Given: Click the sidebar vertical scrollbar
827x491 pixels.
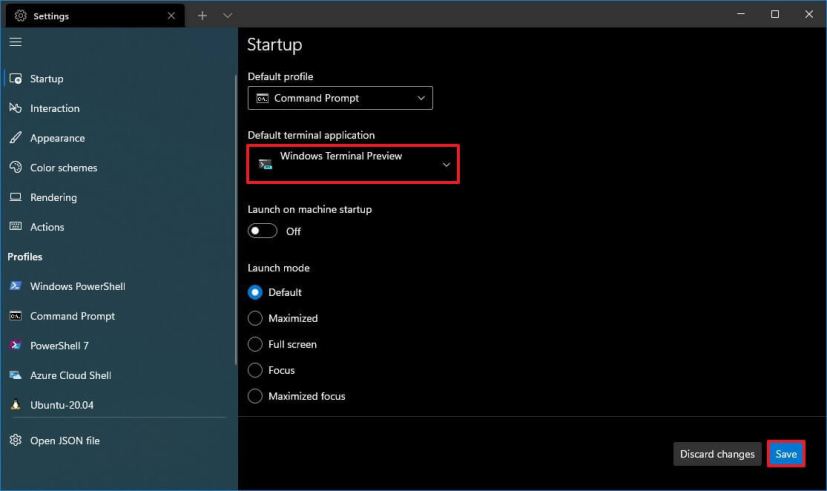Looking at the screenshot, I should point(235,219).
